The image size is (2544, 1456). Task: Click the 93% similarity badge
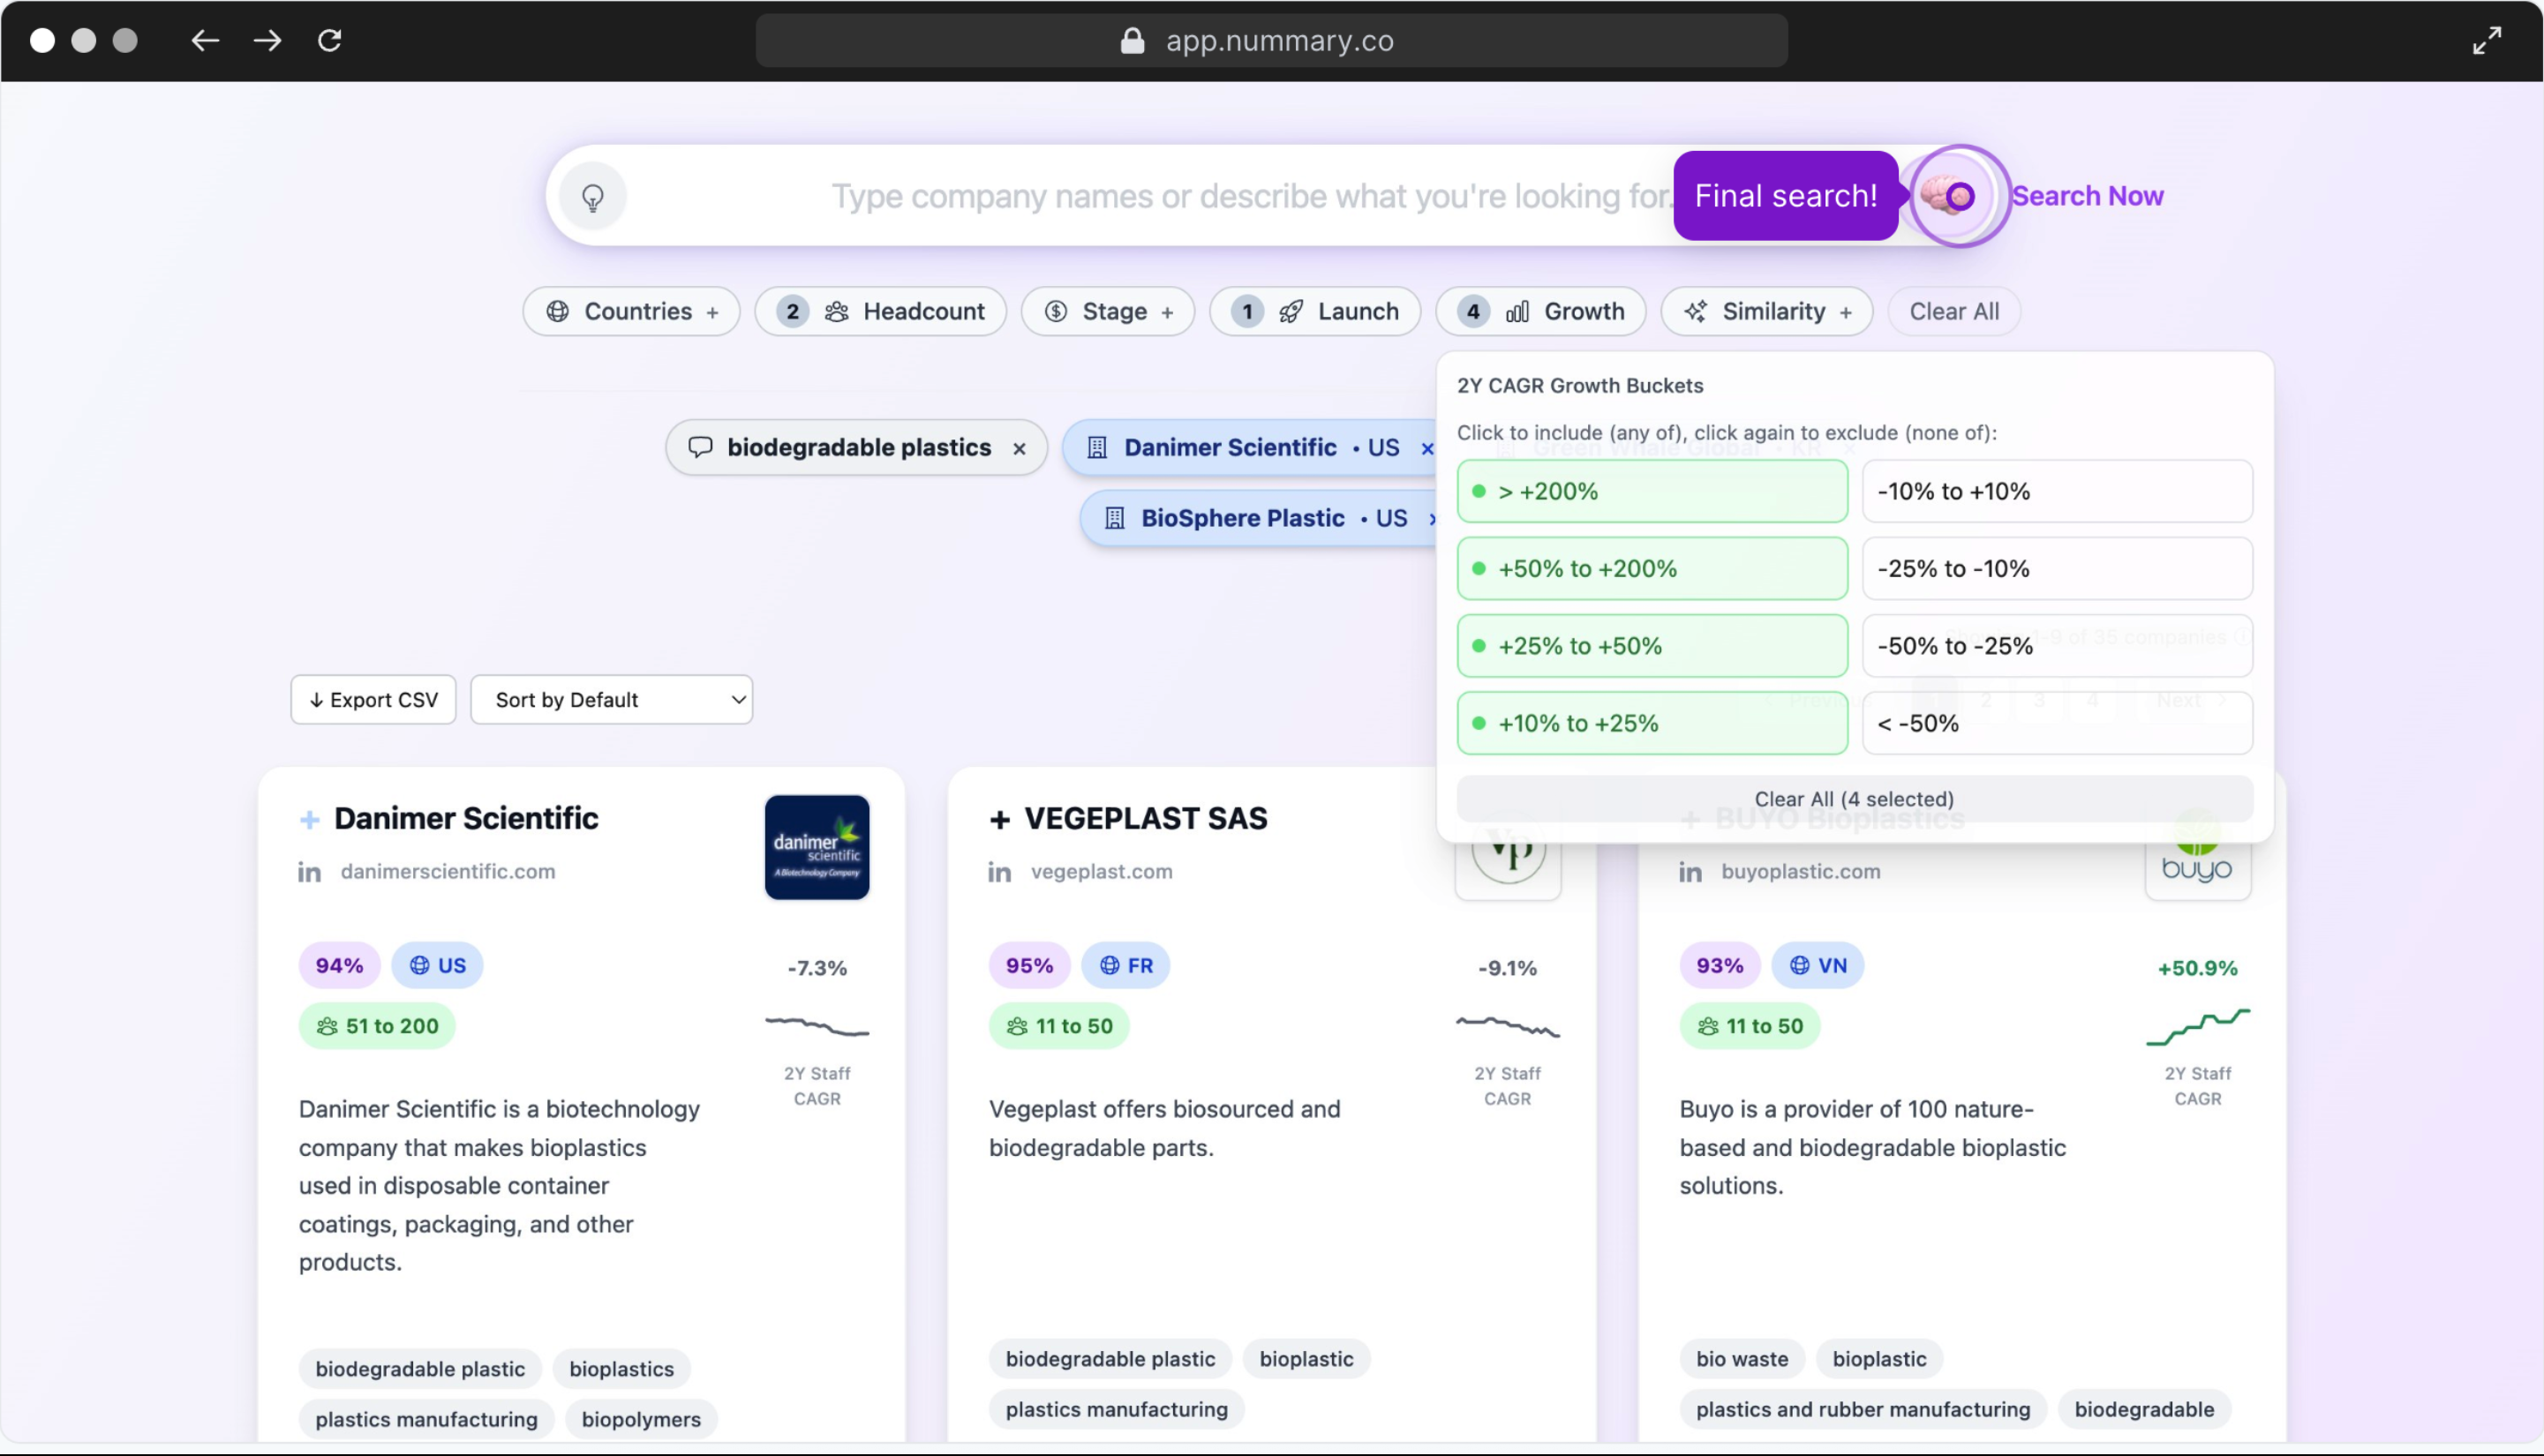point(1719,966)
